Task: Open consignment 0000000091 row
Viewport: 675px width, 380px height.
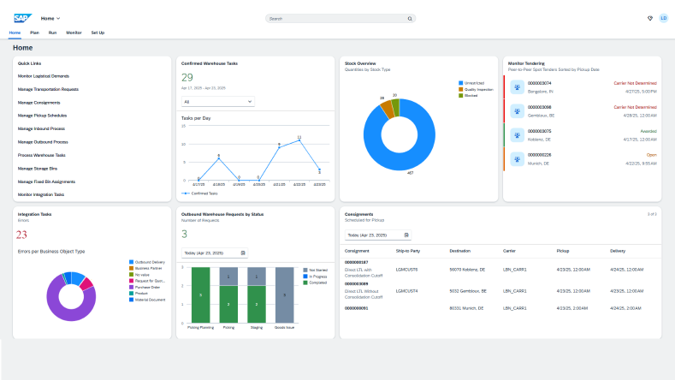Action: [501, 308]
